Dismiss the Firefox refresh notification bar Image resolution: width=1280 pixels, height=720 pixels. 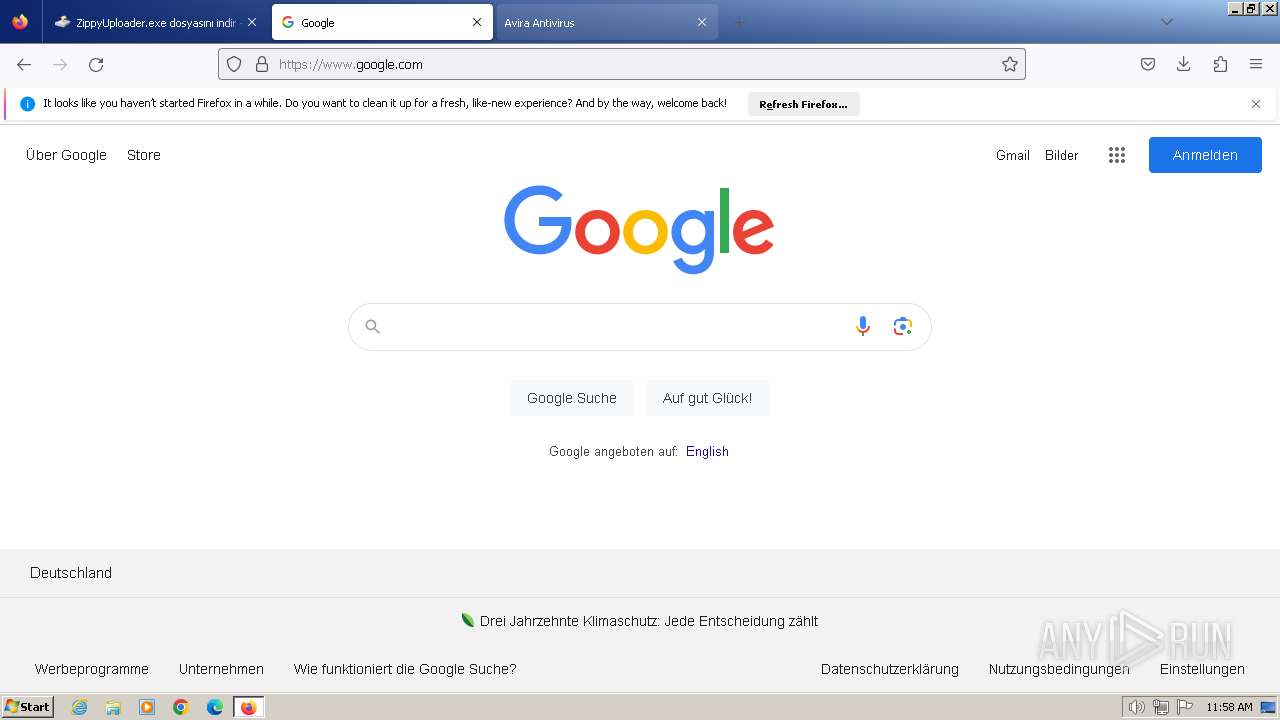click(x=1256, y=104)
